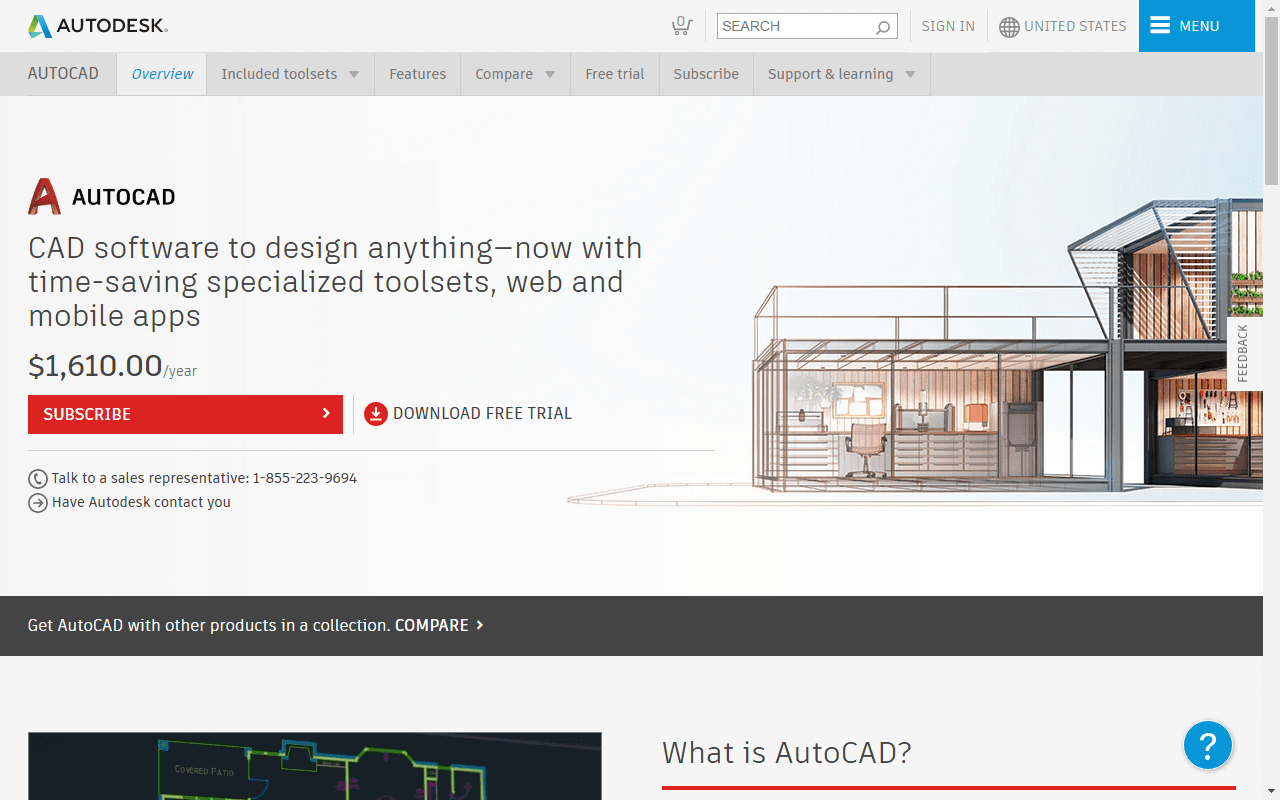This screenshot has height=800, width=1280.
Task: Go to the Features tab
Action: (x=418, y=74)
